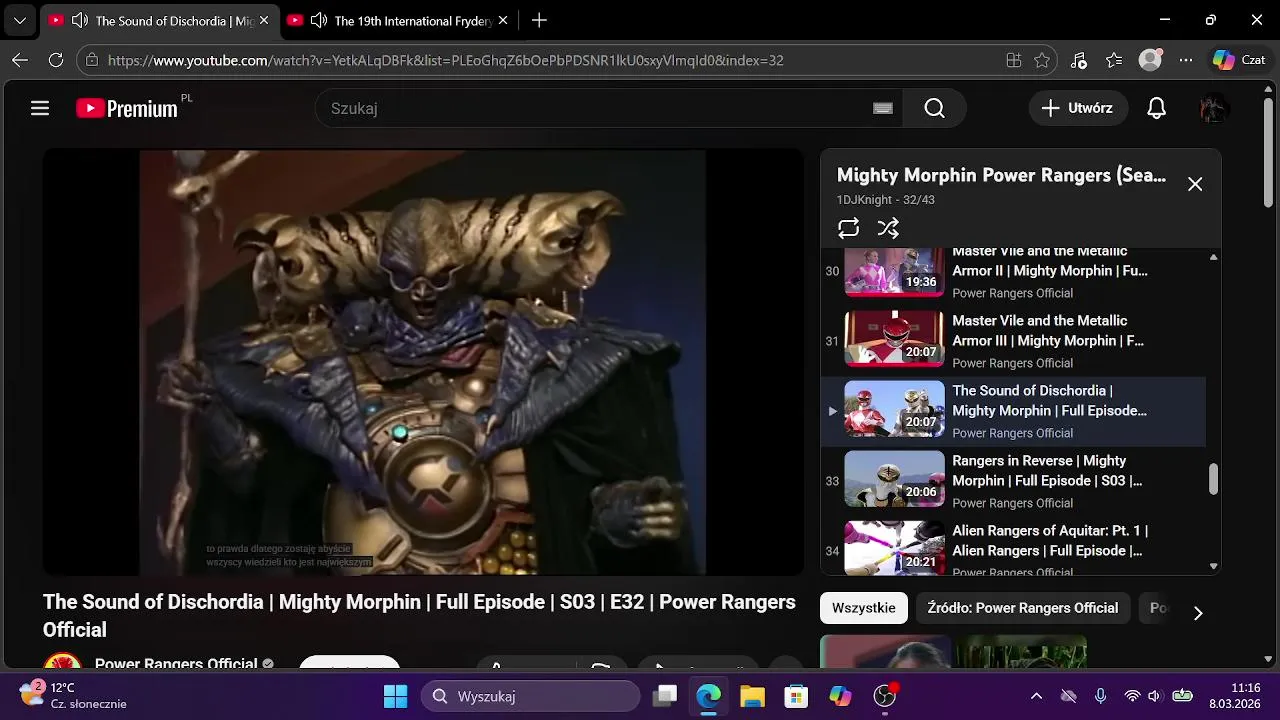This screenshot has height=720, width=1280.
Task: Play Rangers in Reverse episode thumbnail
Action: [x=894, y=478]
